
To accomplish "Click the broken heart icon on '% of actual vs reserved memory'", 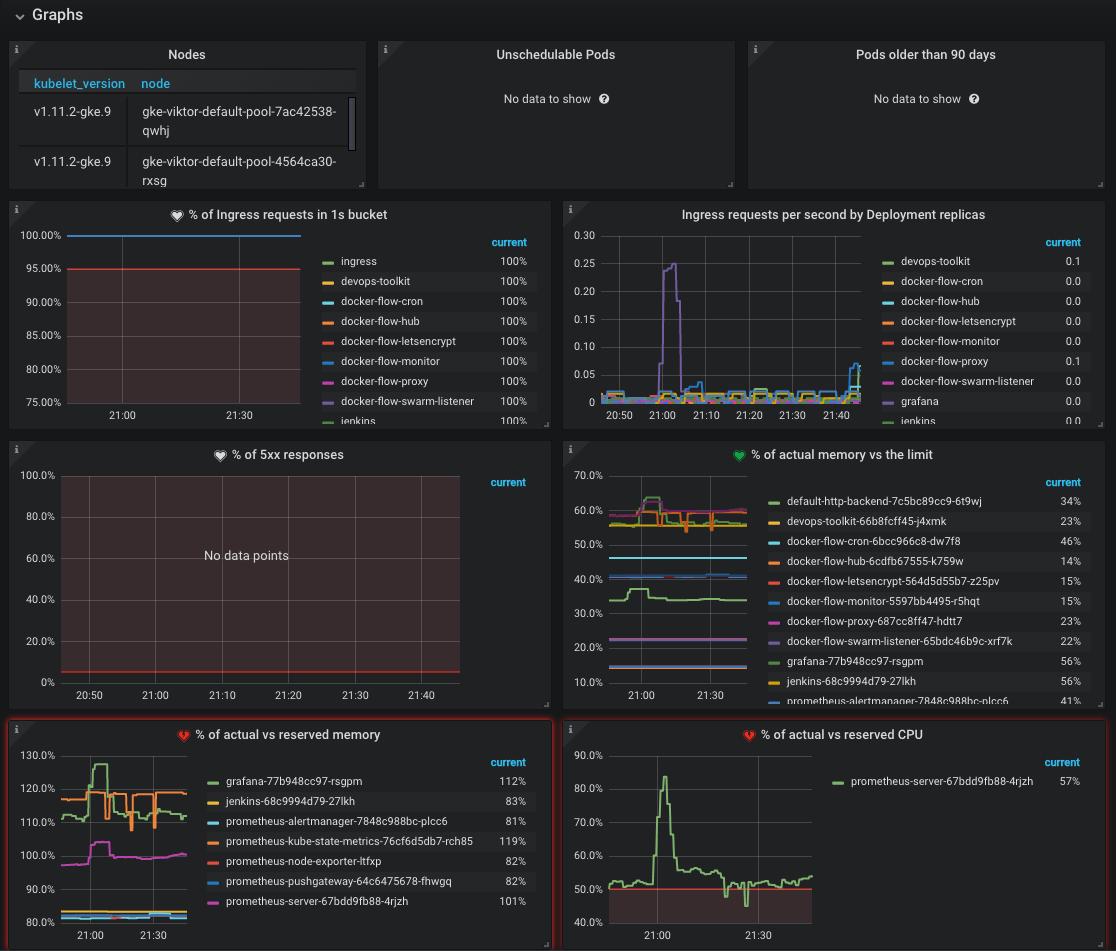I will tap(185, 735).
